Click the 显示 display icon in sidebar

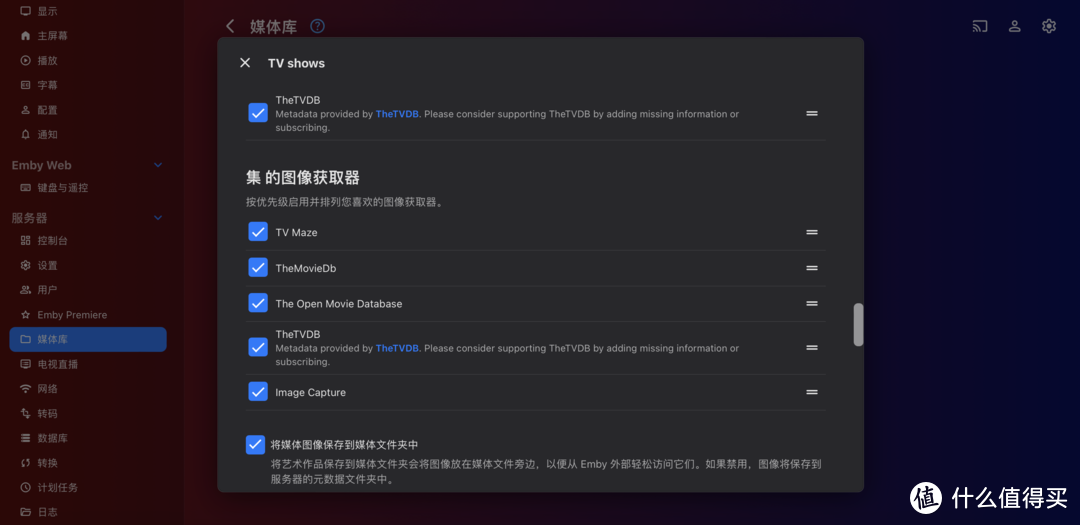pyautogui.click(x=25, y=11)
